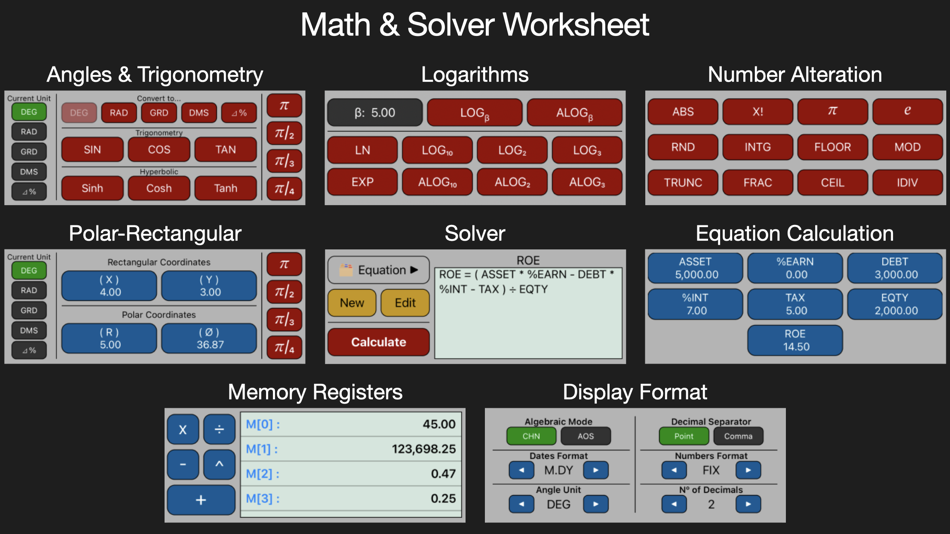Image resolution: width=950 pixels, height=534 pixels.
Task: Step Angle Unit backward in Display Format
Action: (521, 504)
